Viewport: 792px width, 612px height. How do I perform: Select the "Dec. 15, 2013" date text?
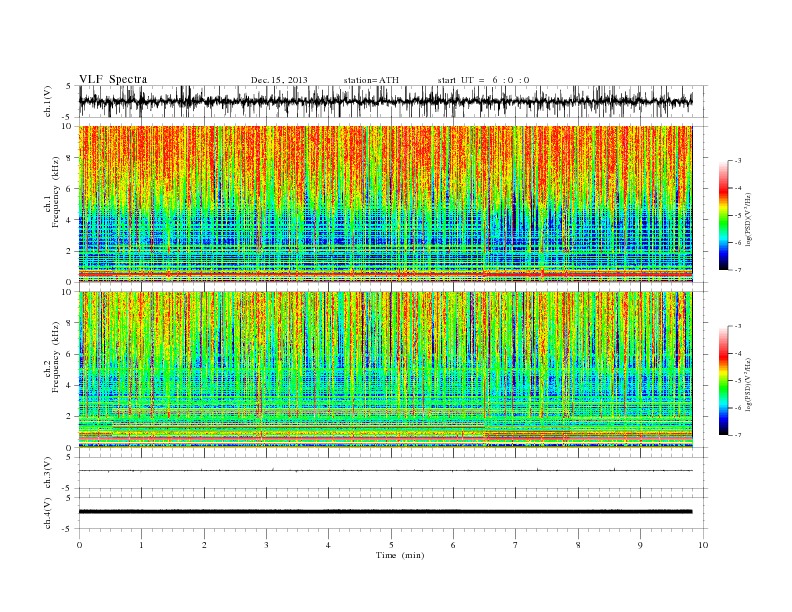pos(279,80)
